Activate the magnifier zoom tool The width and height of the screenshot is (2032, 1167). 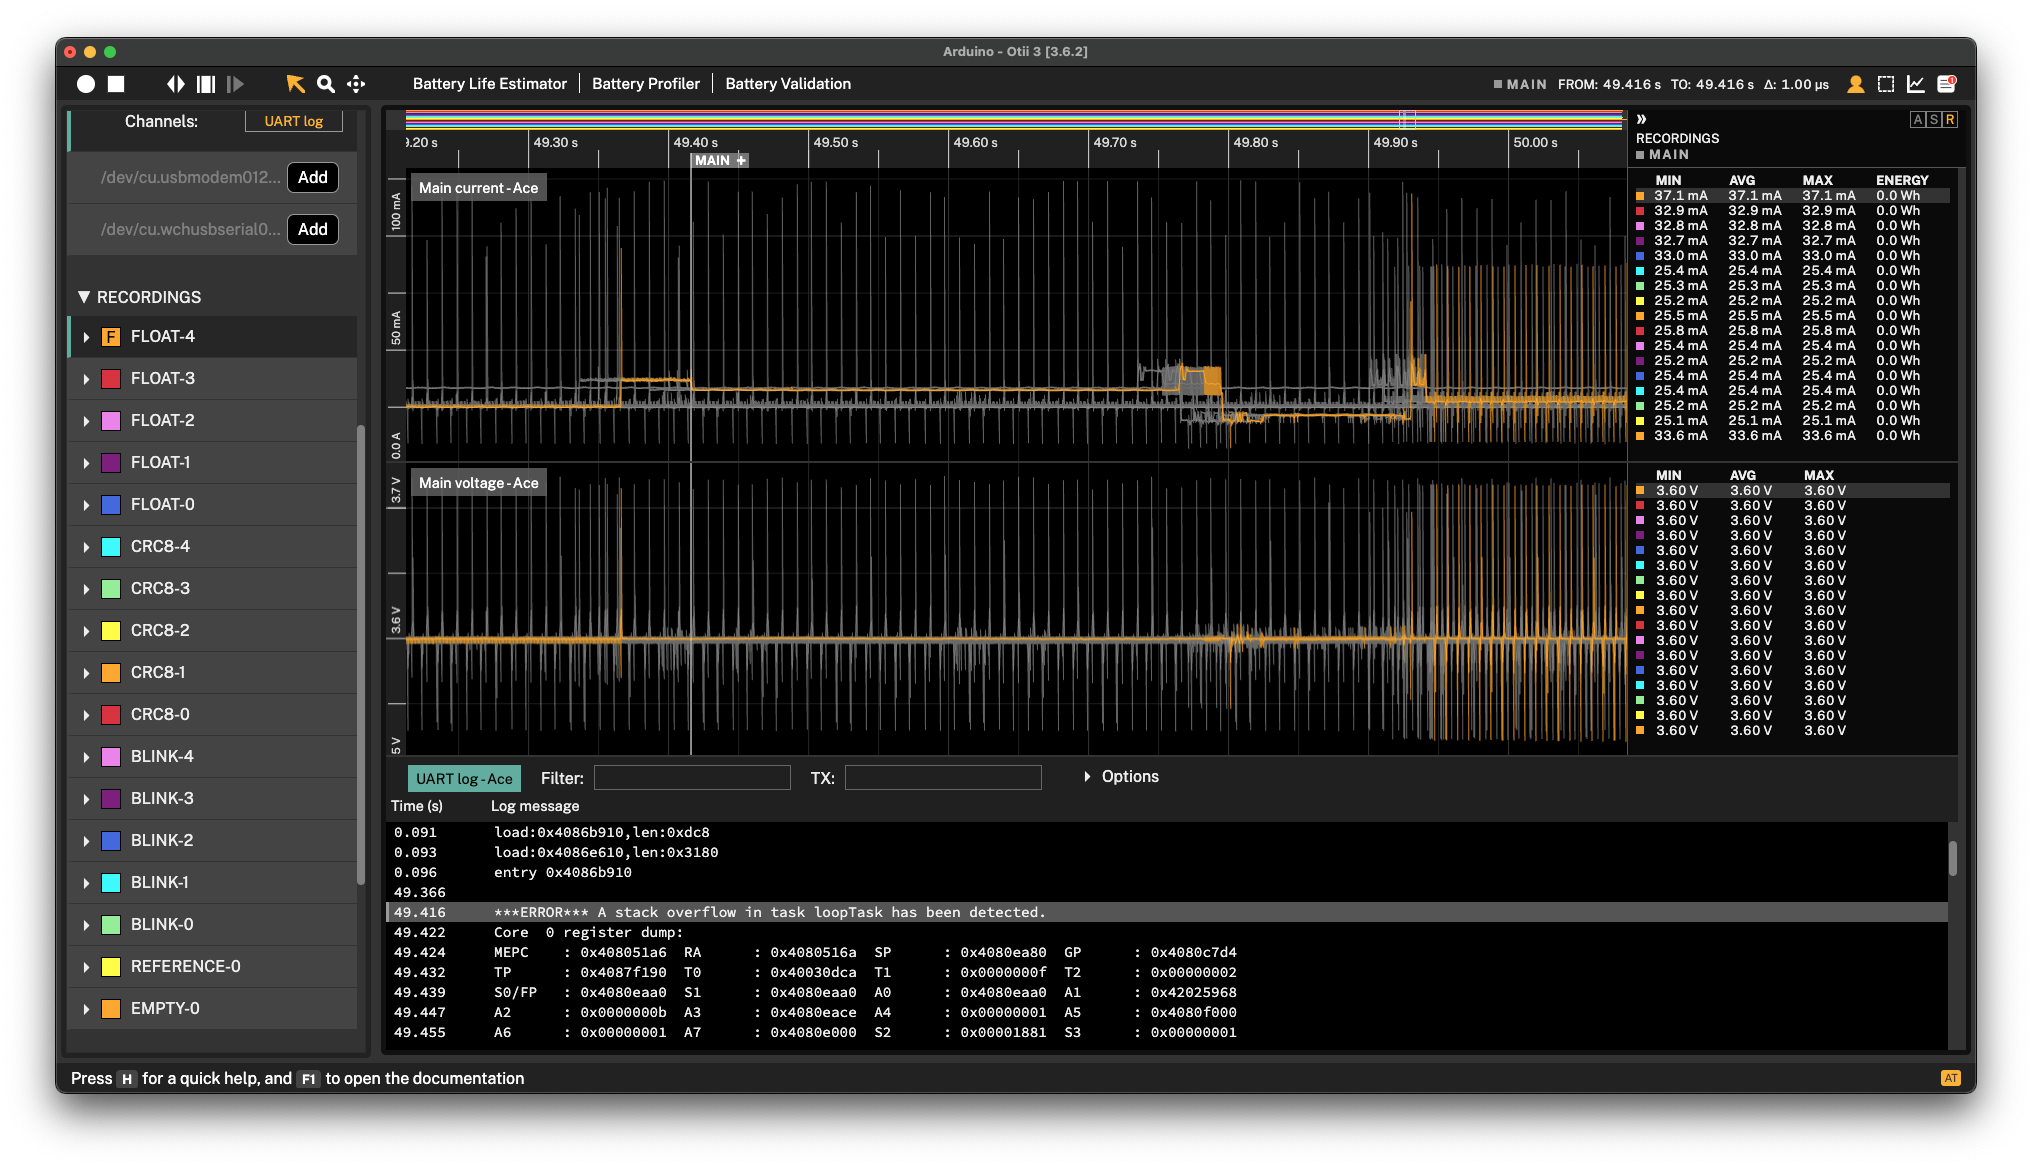tap(326, 84)
